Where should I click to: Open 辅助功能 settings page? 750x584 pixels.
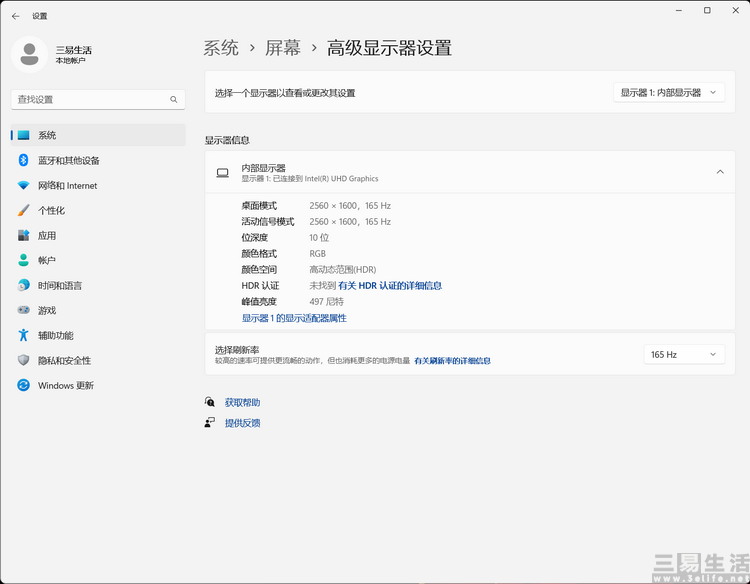[56, 335]
